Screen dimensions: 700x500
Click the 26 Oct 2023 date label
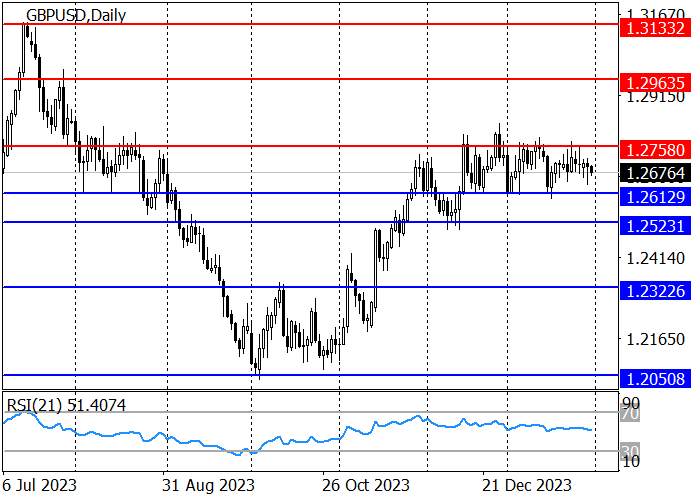click(366, 485)
